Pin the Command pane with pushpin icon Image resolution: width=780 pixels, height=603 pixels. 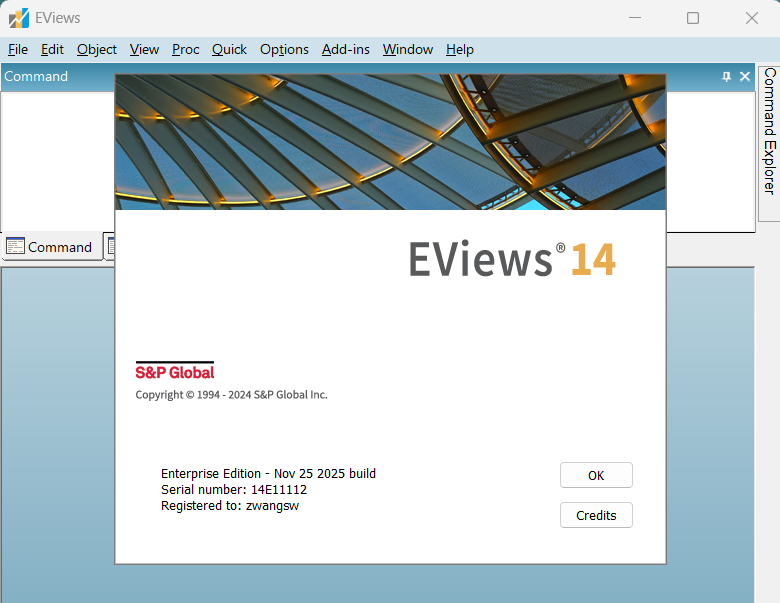pos(727,76)
